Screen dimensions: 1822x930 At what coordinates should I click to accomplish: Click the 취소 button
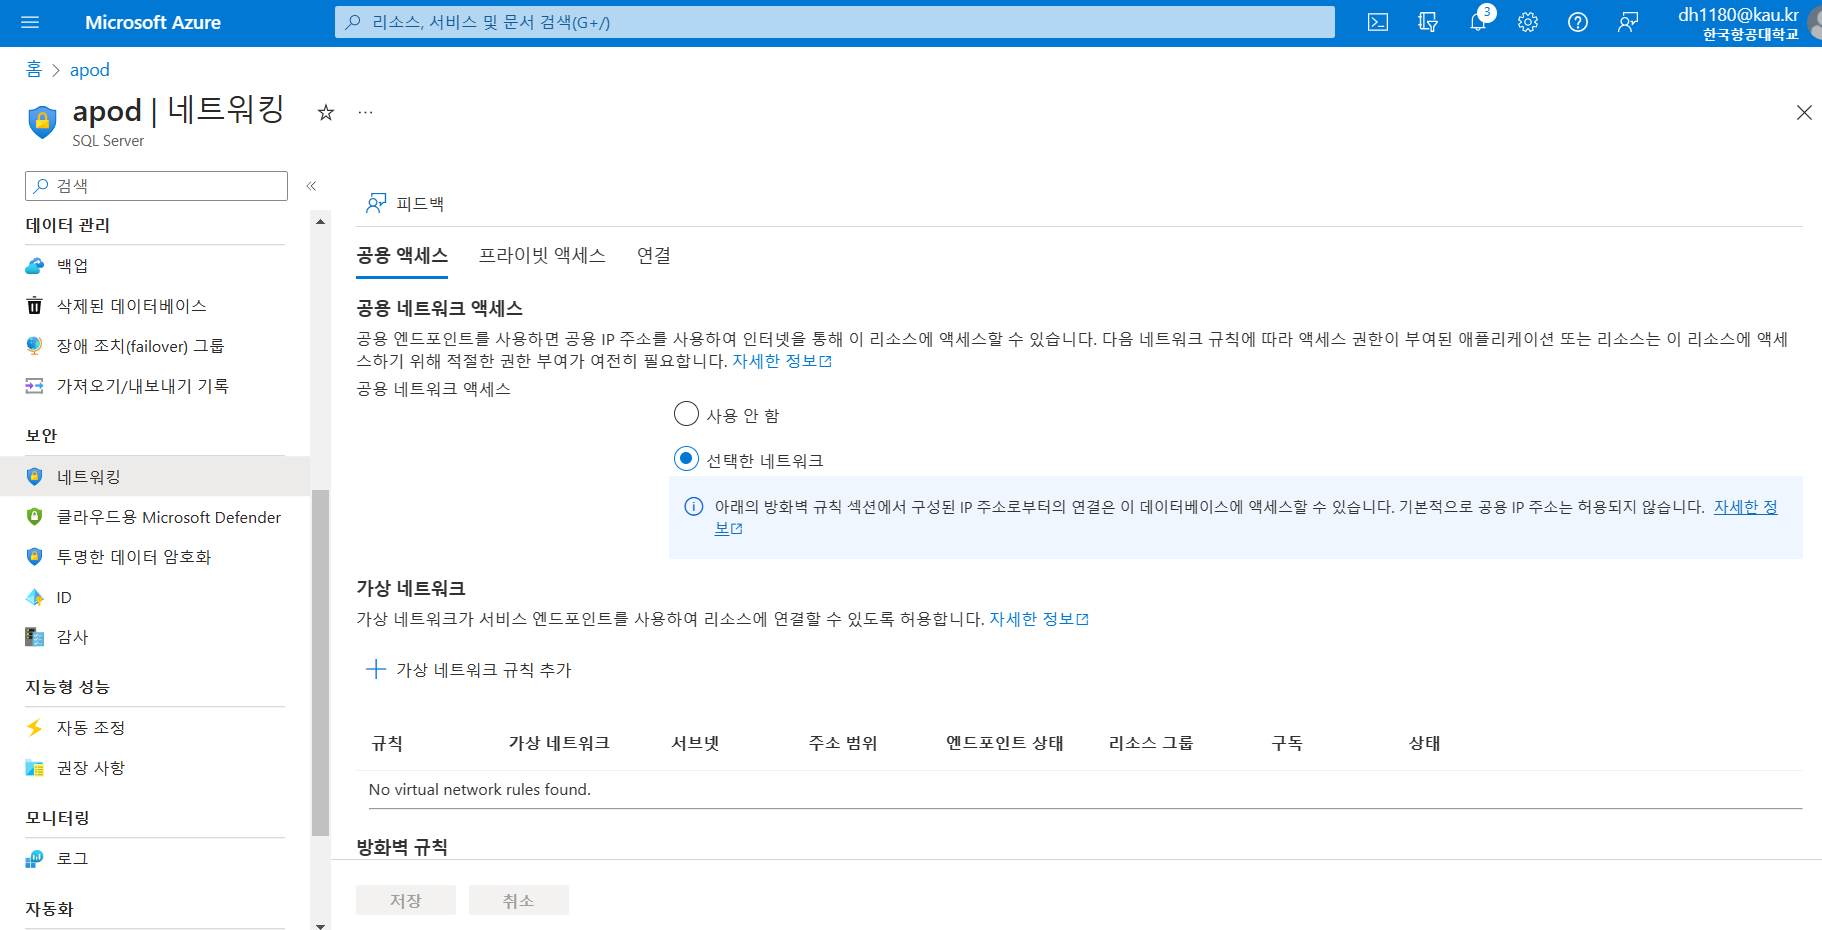pyautogui.click(x=519, y=900)
